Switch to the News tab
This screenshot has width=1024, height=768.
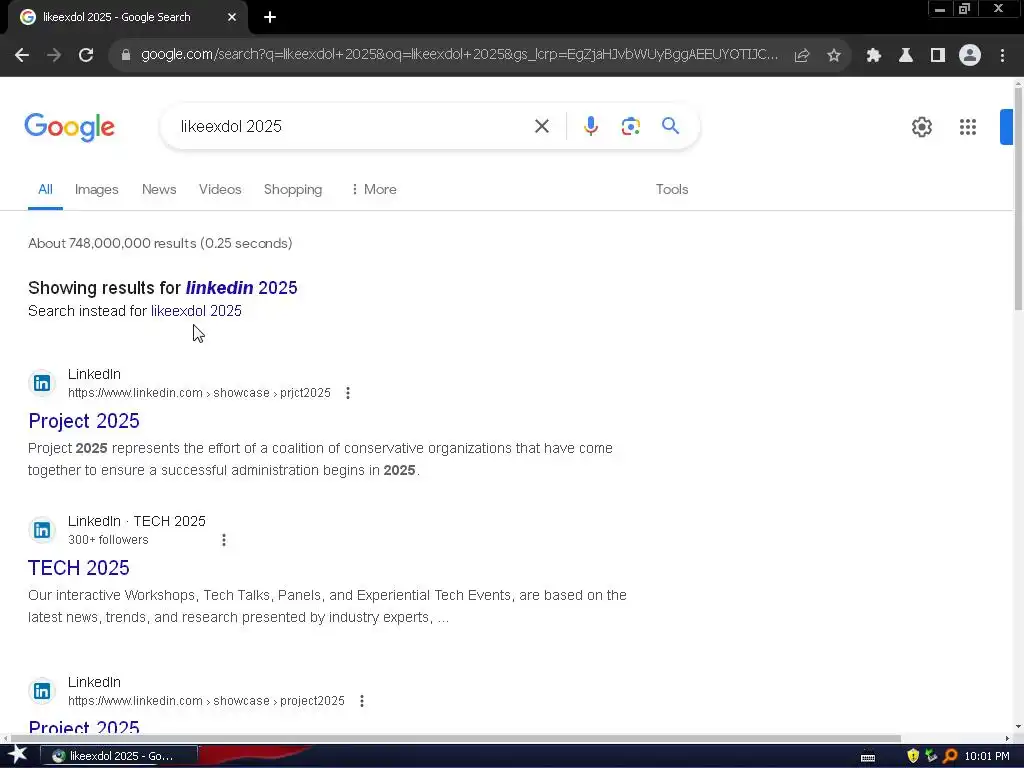click(159, 189)
